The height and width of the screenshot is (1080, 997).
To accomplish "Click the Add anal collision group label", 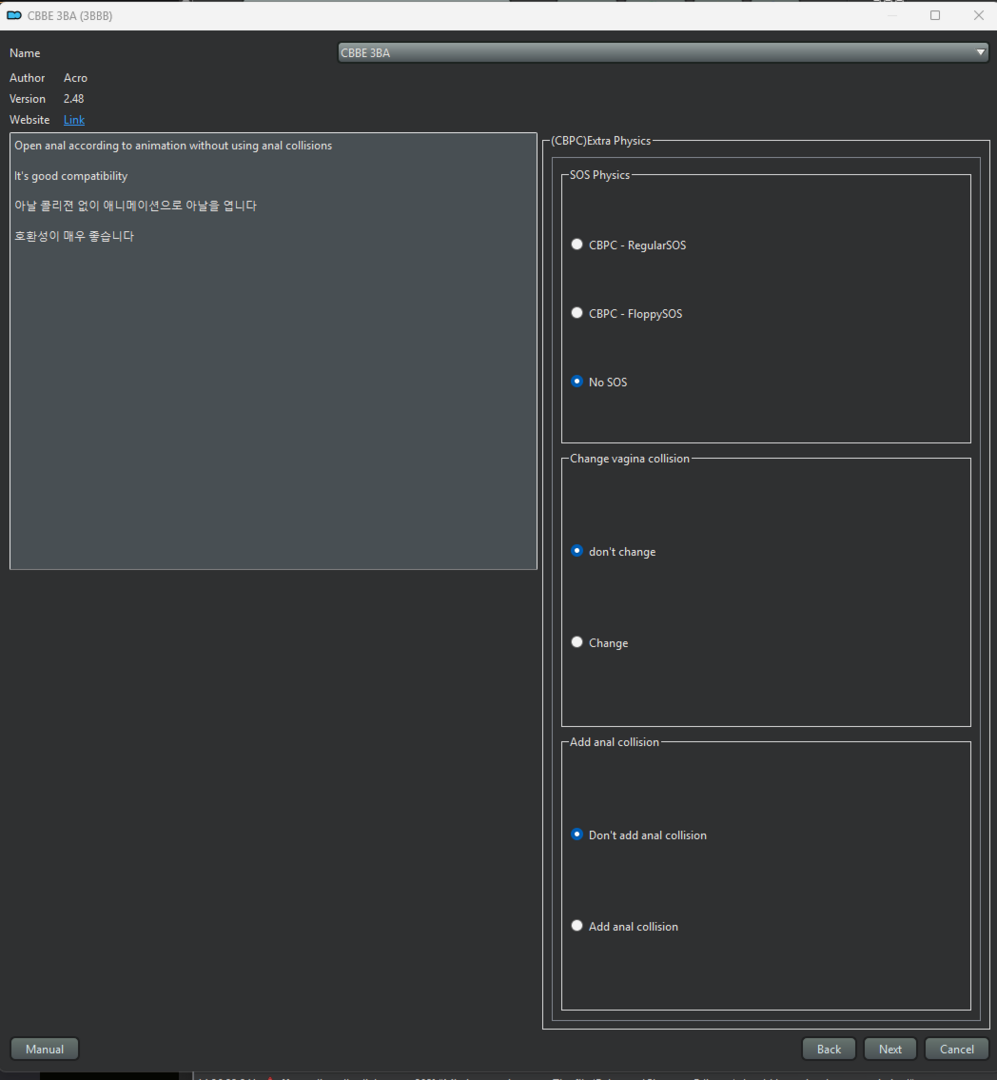I will (x=615, y=742).
